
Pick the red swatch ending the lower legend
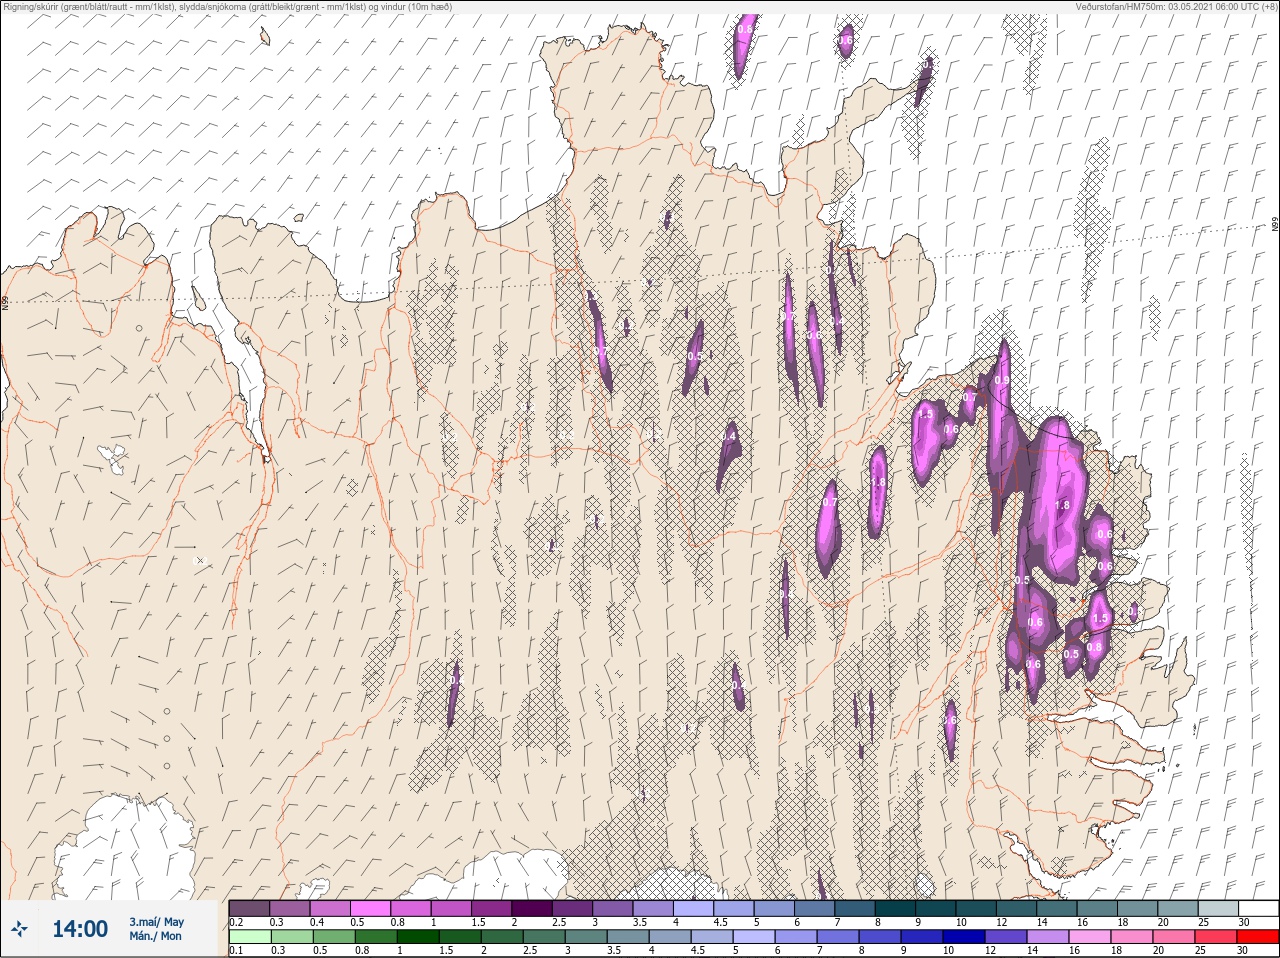tap(1257, 936)
